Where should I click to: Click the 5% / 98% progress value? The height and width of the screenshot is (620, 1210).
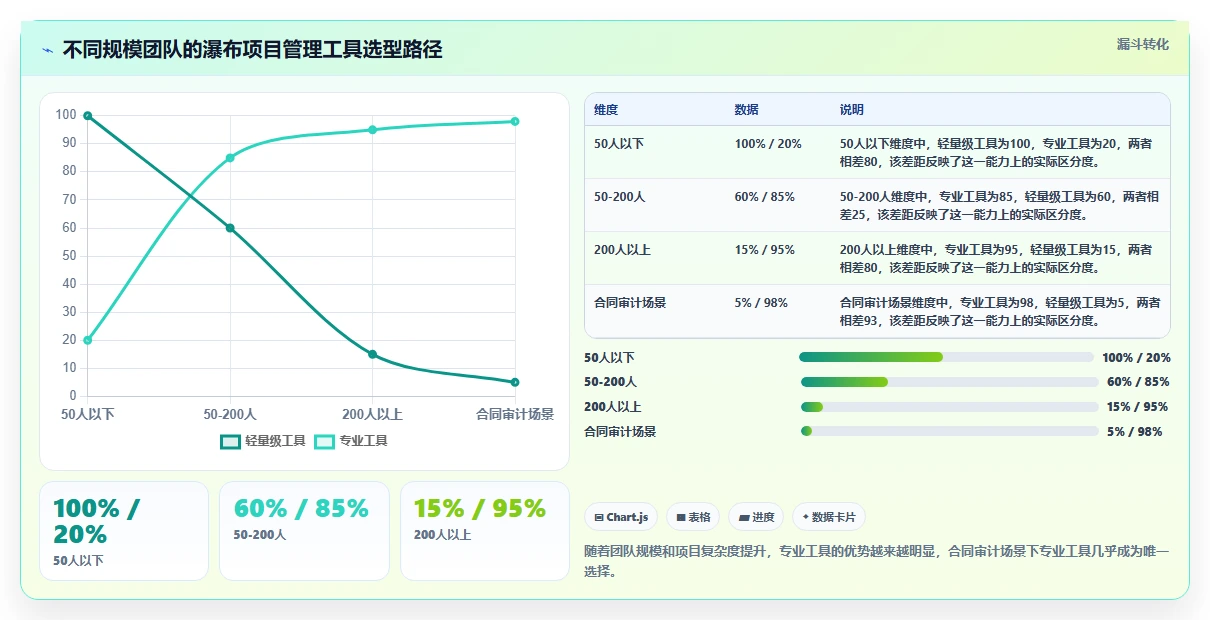1134,432
